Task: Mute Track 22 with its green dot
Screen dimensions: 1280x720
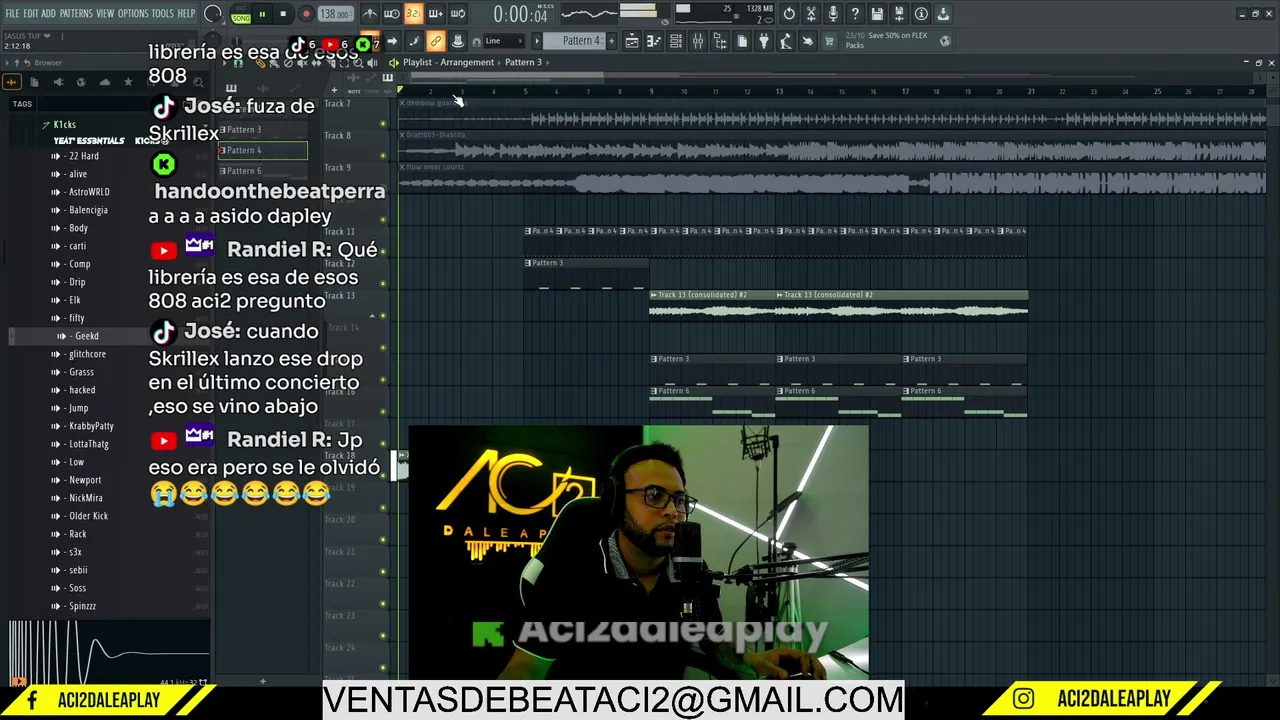Action: pyautogui.click(x=383, y=604)
